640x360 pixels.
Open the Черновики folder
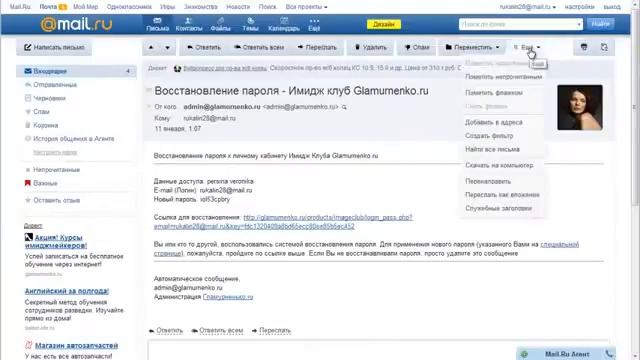[x=49, y=98]
